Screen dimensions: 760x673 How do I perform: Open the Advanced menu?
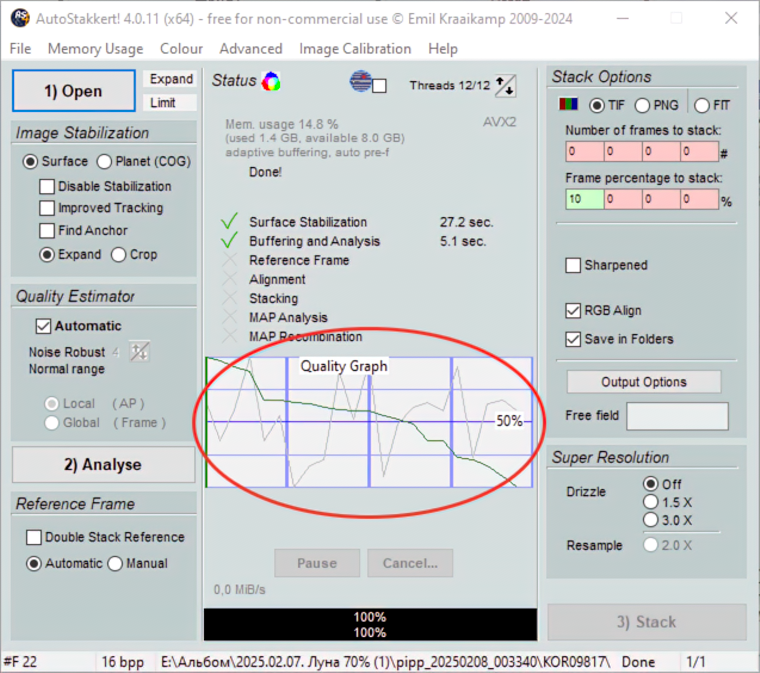tap(251, 48)
